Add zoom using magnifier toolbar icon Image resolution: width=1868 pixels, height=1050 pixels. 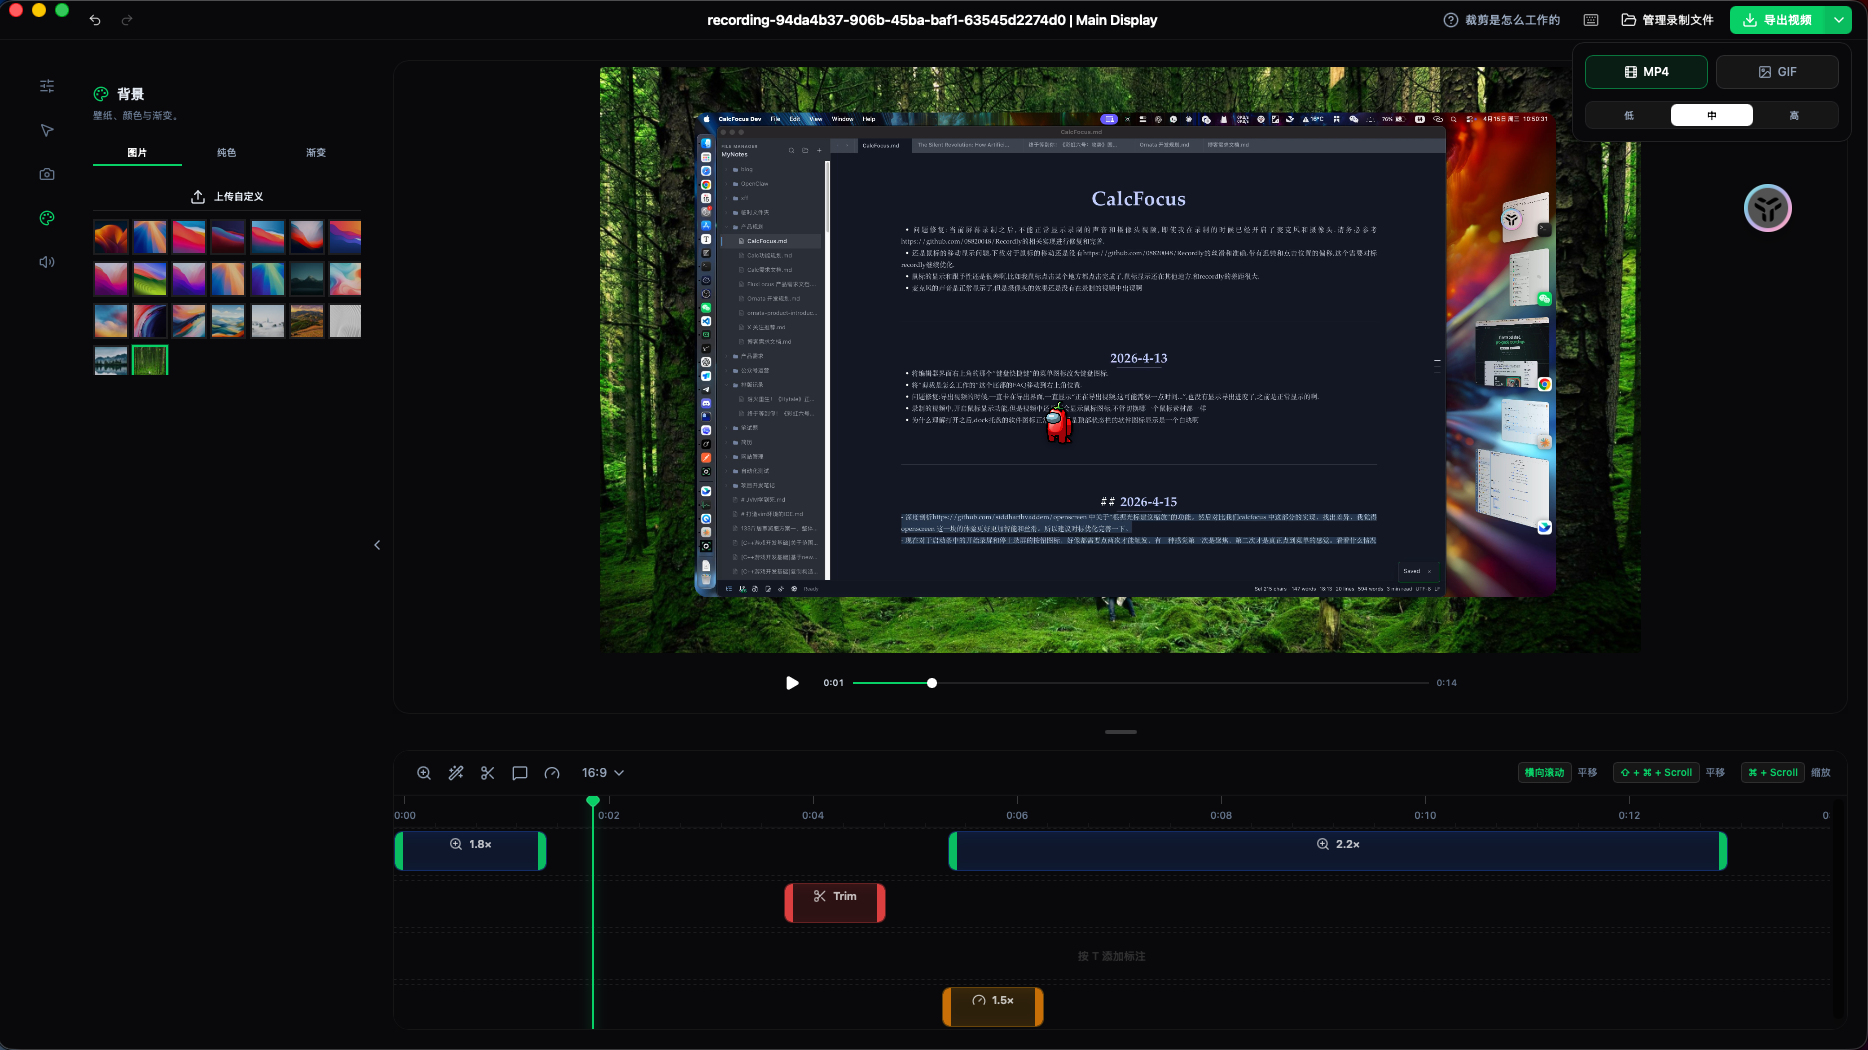[424, 773]
